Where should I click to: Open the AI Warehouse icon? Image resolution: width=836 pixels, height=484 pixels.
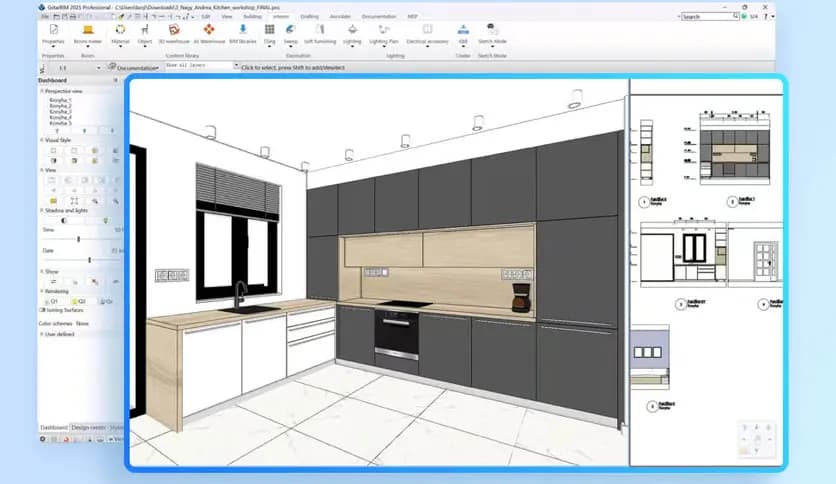point(209,30)
